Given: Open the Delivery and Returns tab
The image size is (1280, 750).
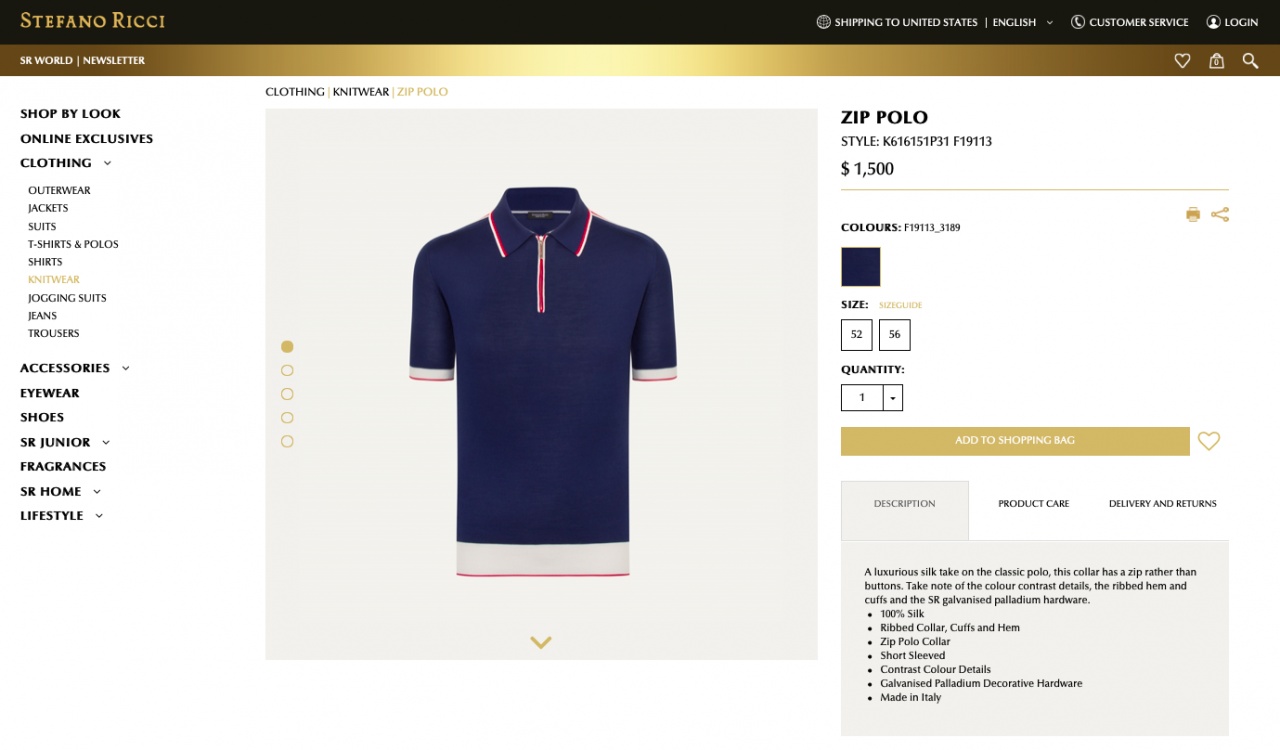Looking at the screenshot, I should [1163, 504].
